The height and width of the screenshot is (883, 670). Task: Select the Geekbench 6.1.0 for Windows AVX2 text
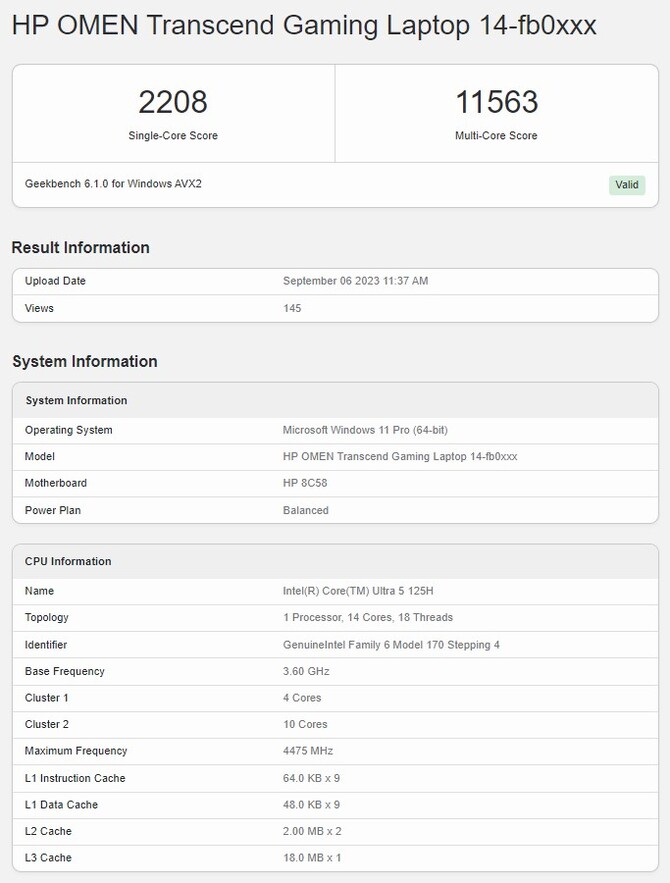[113, 184]
